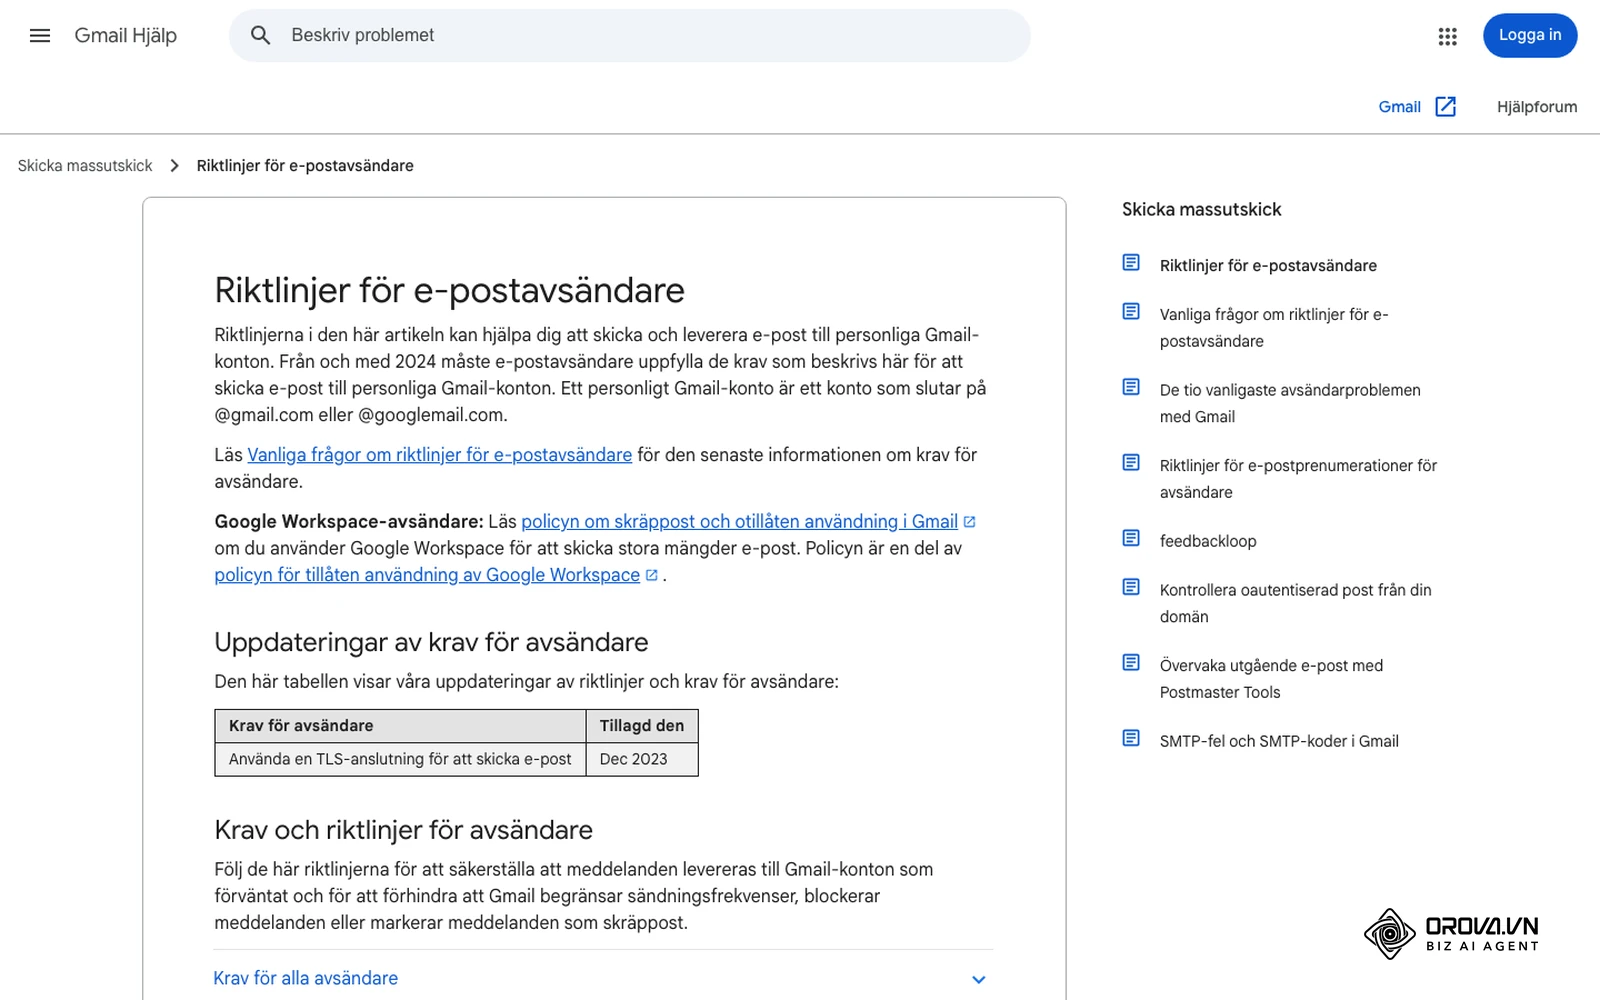Click the Logga in button

click(x=1530, y=36)
